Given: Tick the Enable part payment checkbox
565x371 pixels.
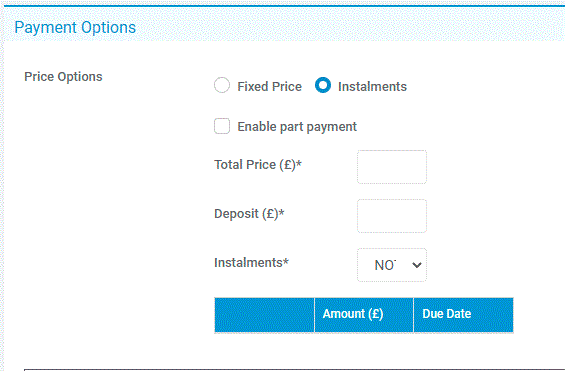Looking at the screenshot, I should [222, 126].
